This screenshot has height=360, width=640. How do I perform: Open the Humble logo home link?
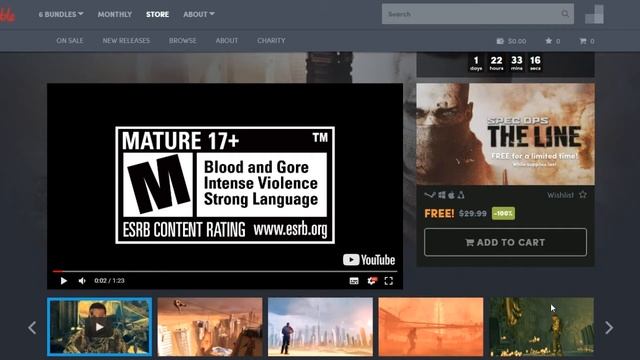(7, 15)
